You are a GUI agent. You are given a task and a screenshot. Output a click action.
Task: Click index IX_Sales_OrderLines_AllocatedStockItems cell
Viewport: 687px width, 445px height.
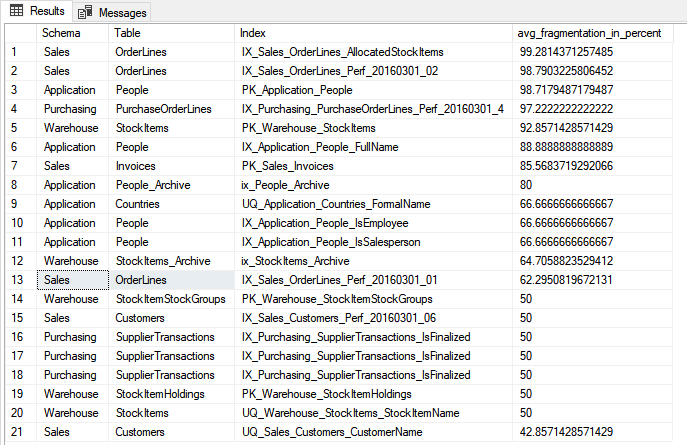[373, 52]
